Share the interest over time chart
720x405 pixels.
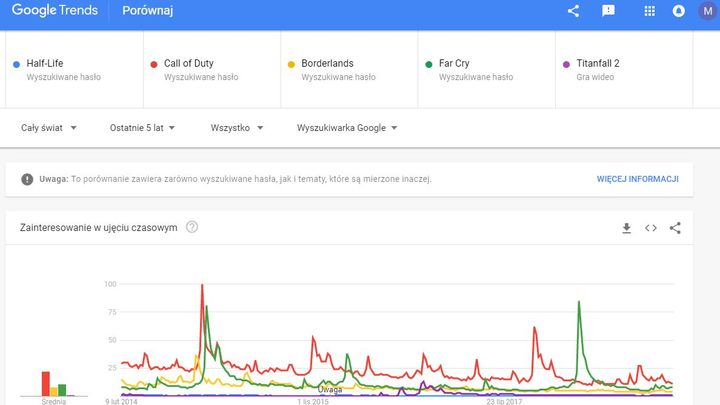[x=675, y=228]
